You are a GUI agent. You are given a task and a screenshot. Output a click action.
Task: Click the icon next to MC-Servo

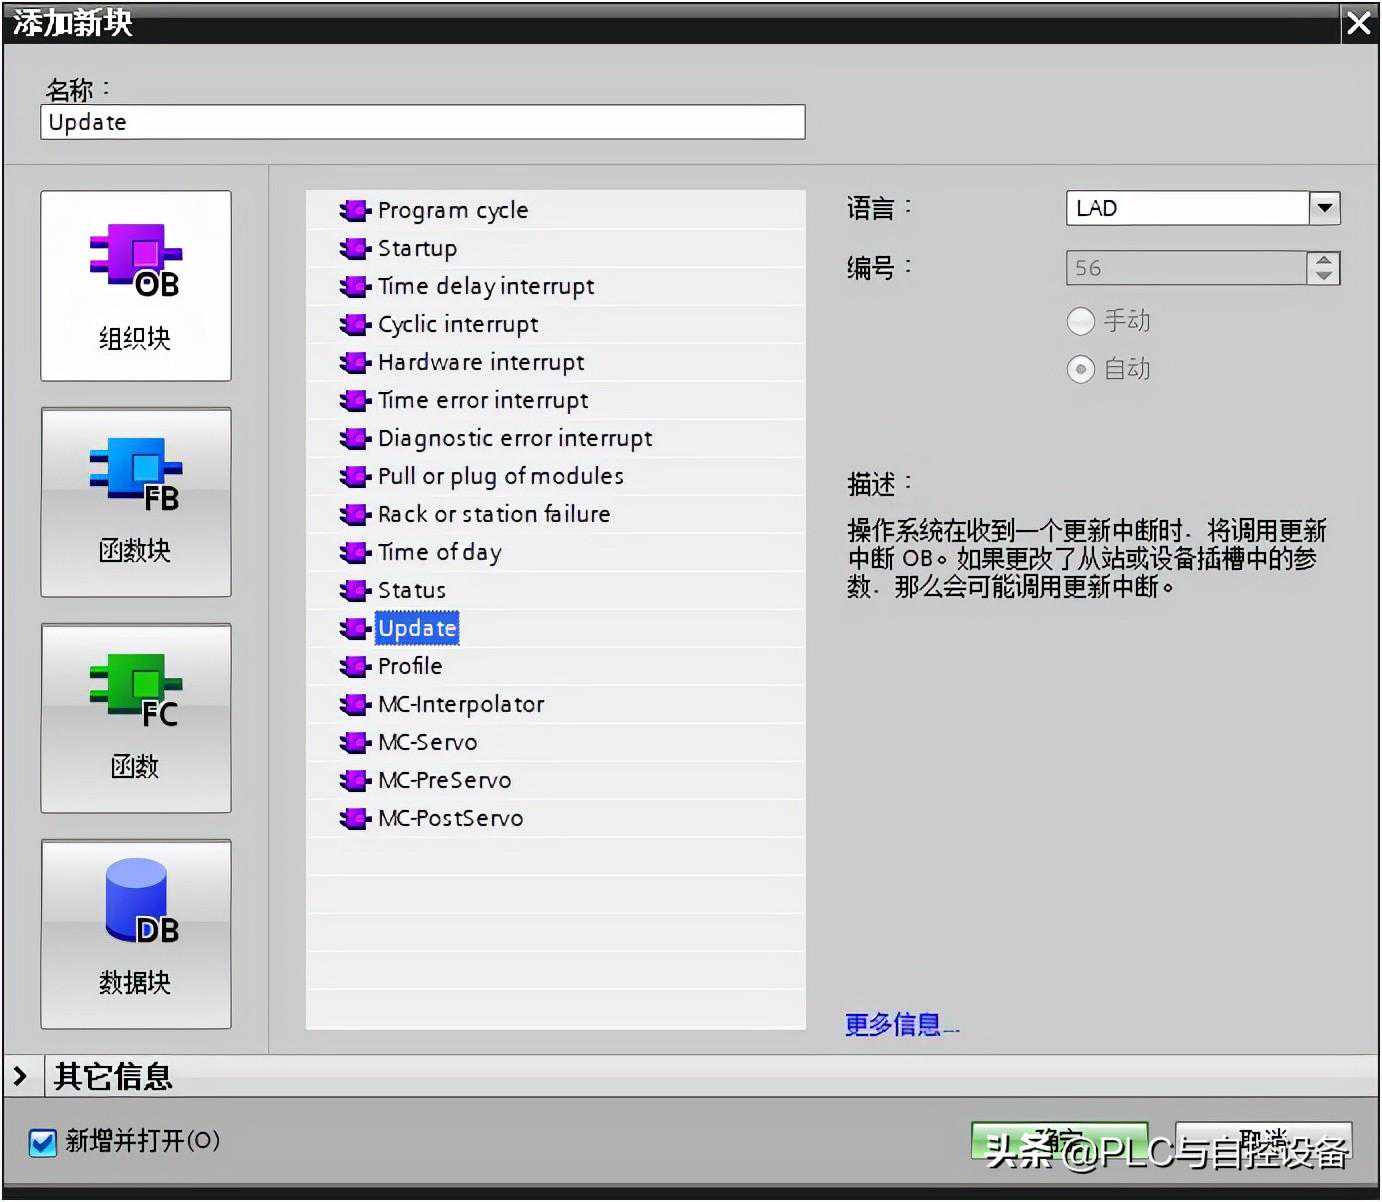[354, 742]
